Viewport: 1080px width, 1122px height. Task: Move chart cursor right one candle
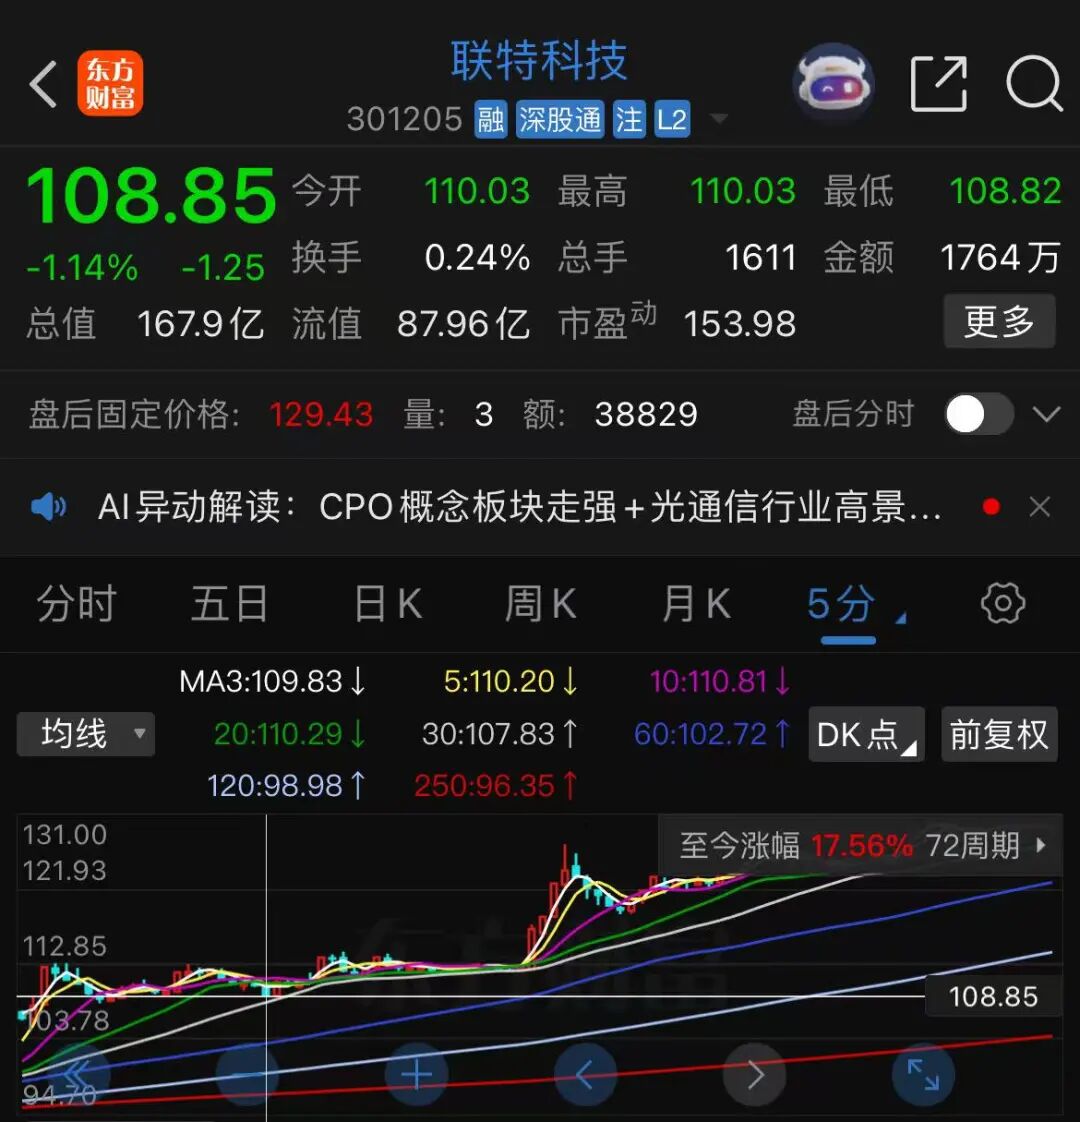coord(755,1074)
